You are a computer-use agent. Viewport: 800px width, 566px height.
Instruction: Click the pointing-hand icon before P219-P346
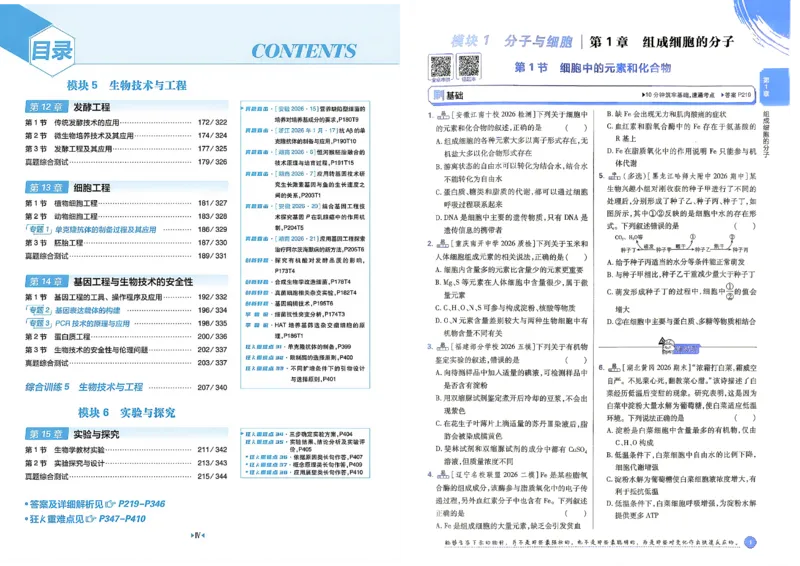(x=110, y=504)
